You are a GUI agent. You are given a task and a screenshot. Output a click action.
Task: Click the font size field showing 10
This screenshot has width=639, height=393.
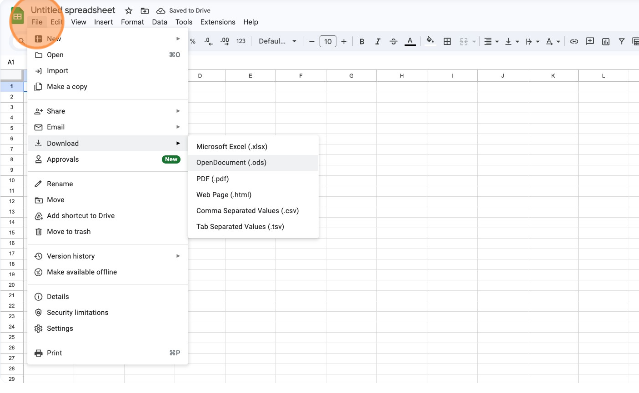pyautogui.click(x=328, y=42)
